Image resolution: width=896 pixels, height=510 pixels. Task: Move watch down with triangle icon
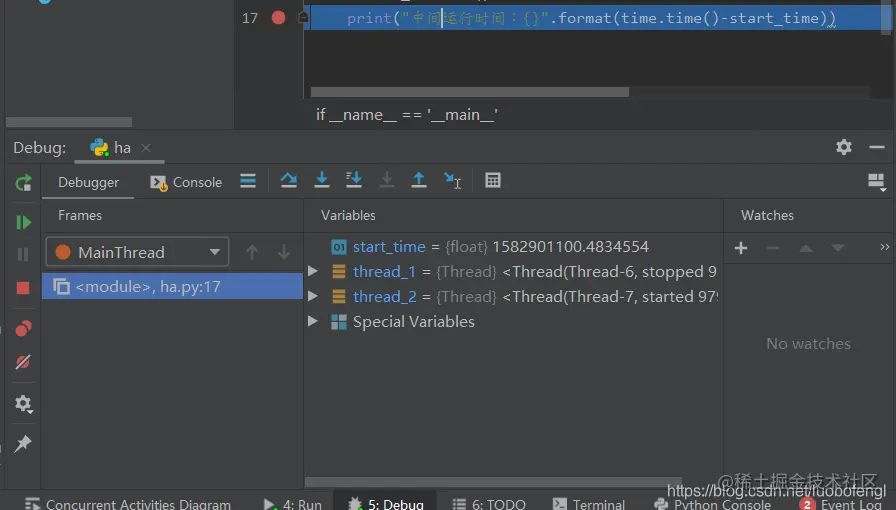(x=838, y=248)
